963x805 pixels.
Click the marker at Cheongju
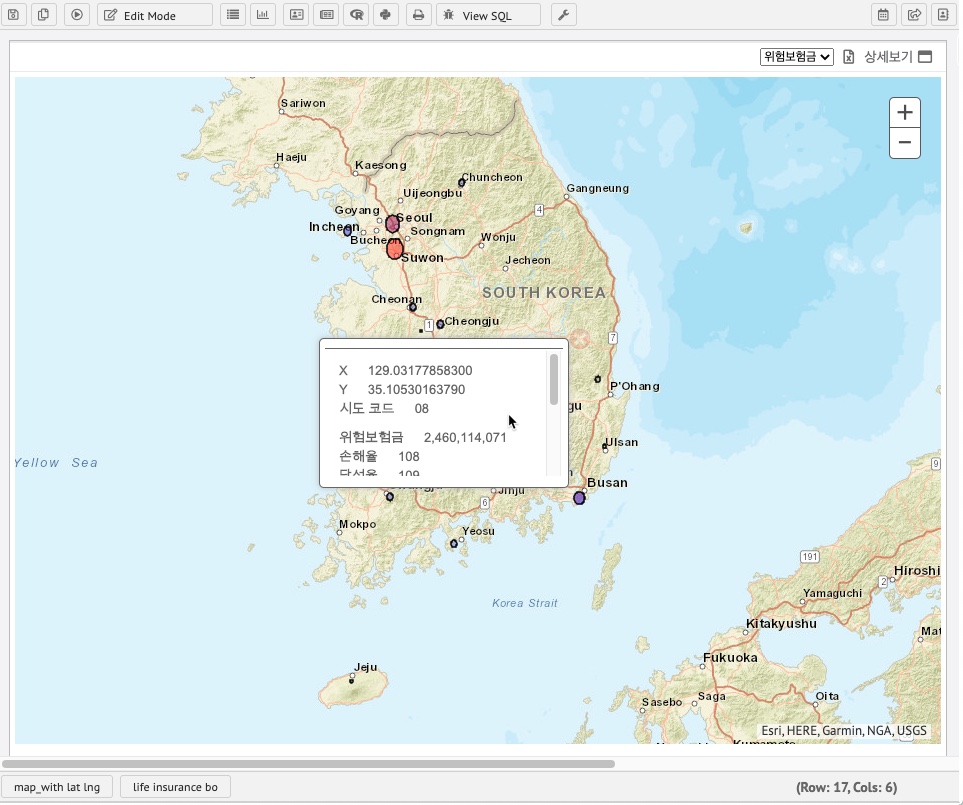(x=440, y=324)
